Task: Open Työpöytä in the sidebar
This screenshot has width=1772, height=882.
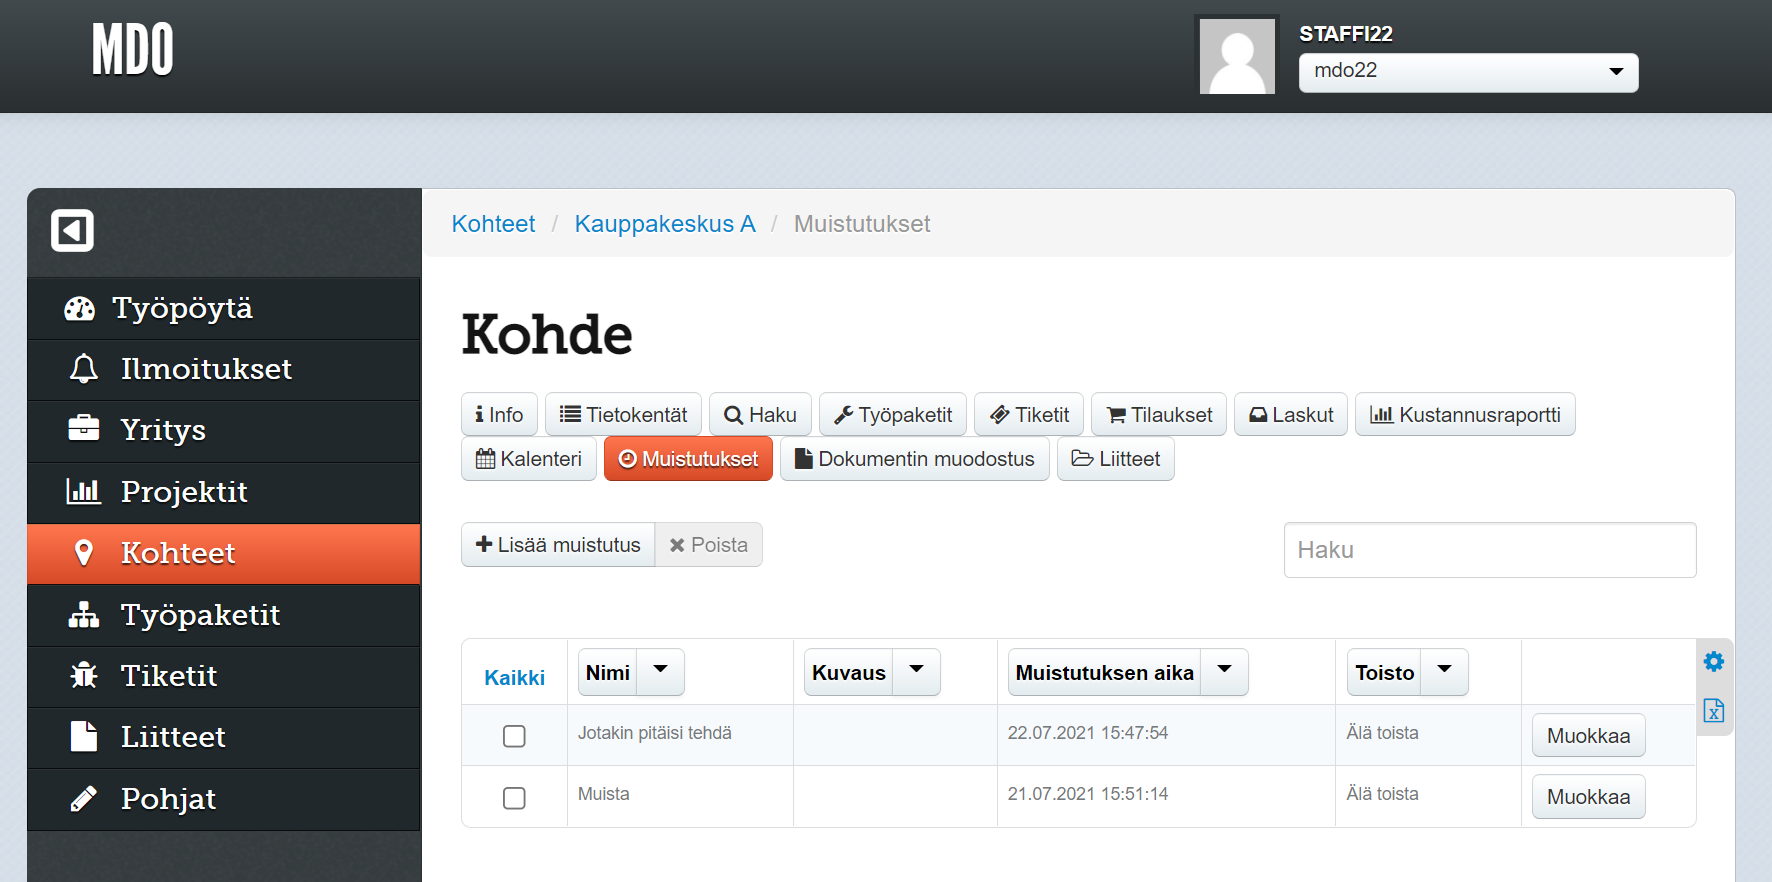Action: pyautogui.click(x=224, y=308)
